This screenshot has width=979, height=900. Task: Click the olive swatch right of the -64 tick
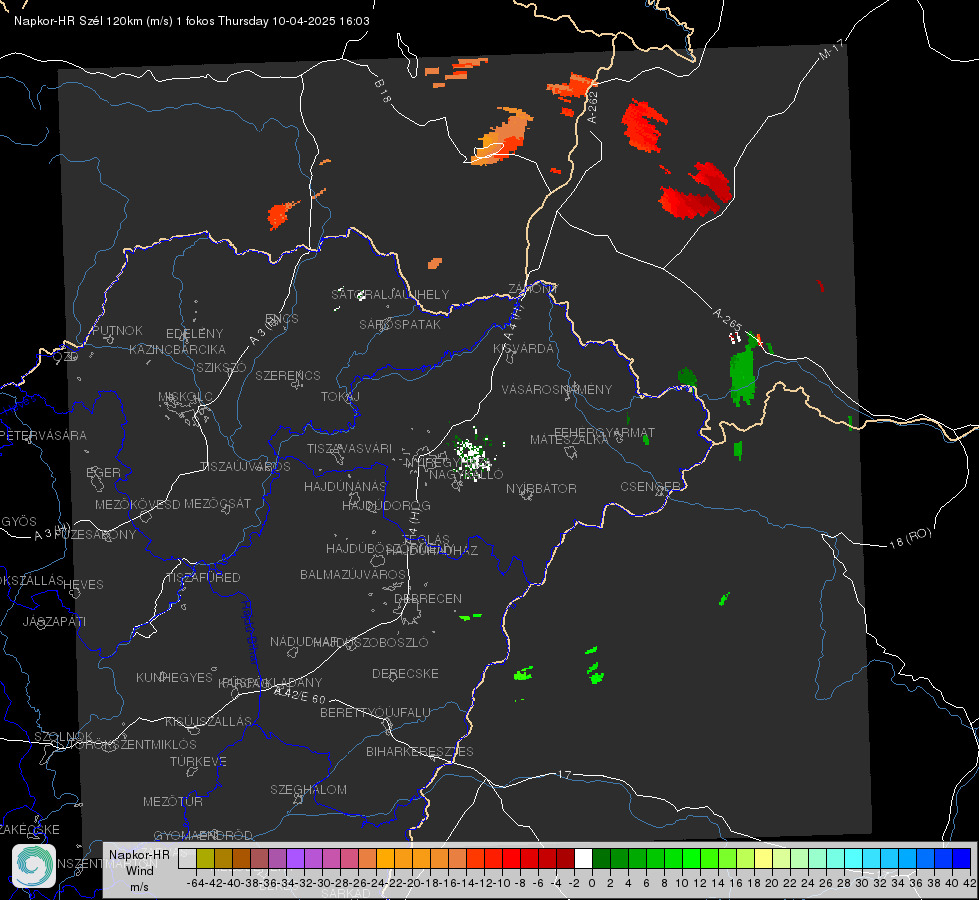point(205,858)
